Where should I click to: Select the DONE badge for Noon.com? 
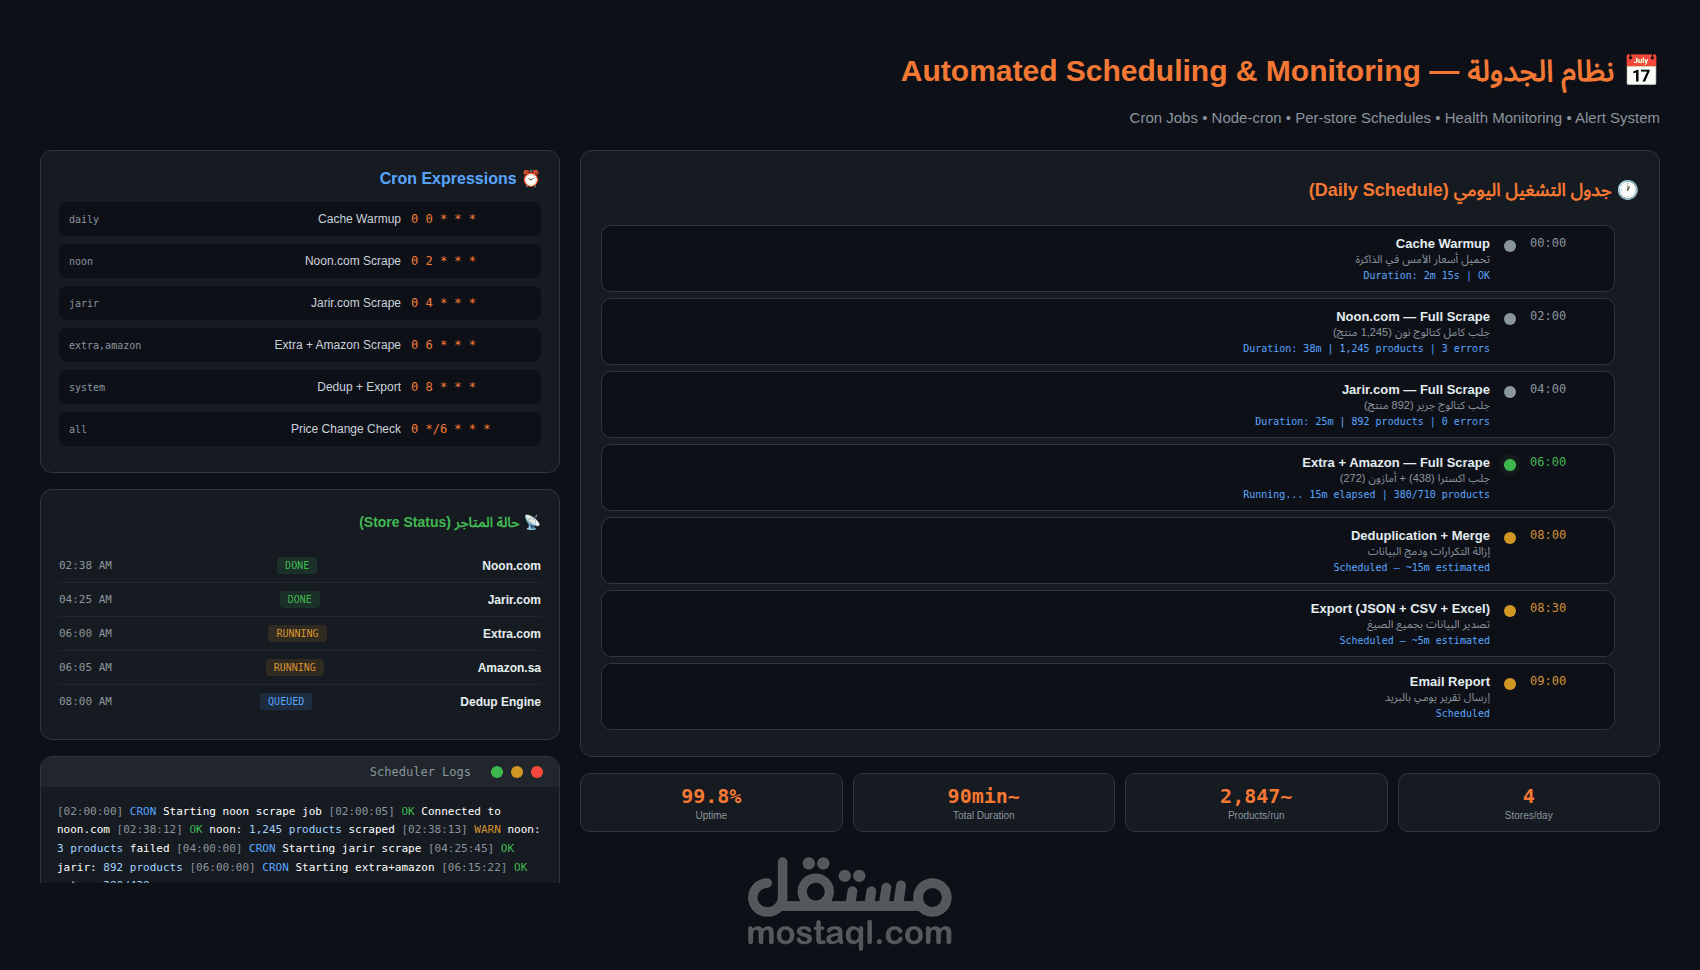pos(297,566)
